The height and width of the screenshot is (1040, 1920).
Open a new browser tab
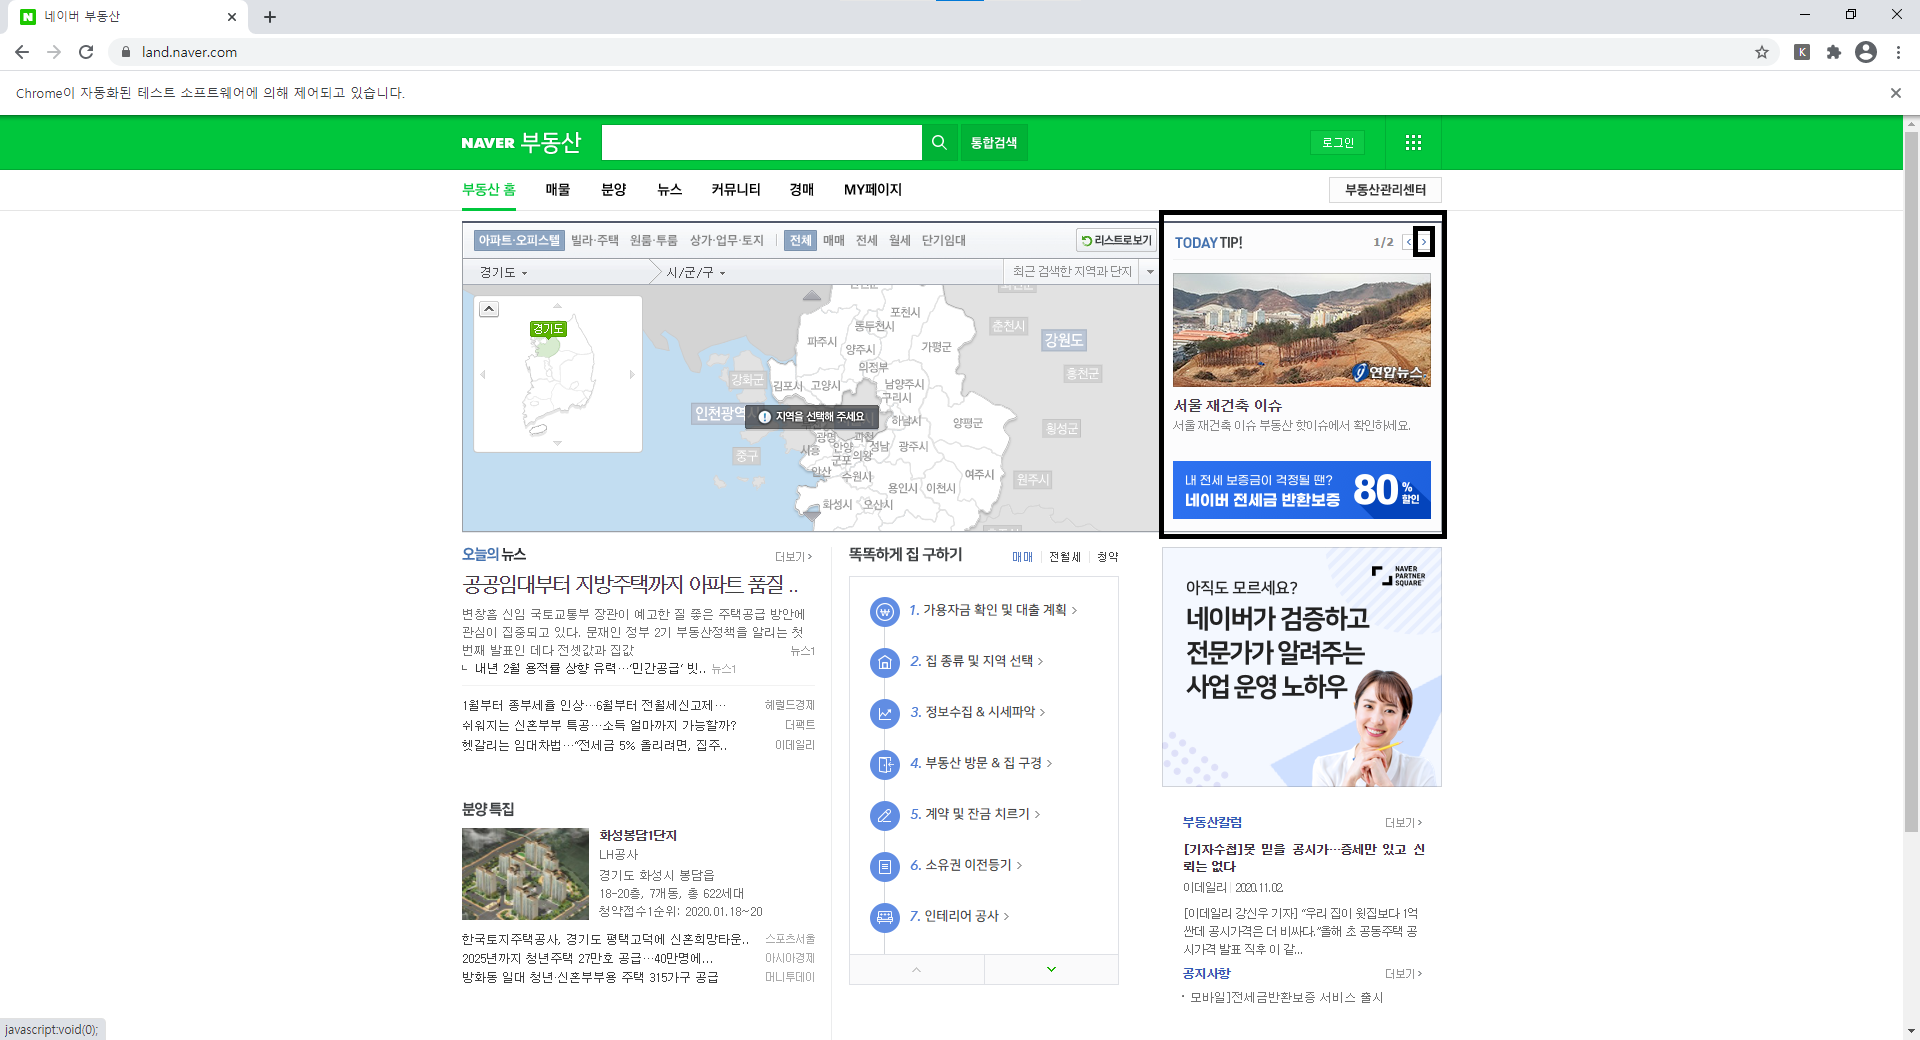coord(270,17)
